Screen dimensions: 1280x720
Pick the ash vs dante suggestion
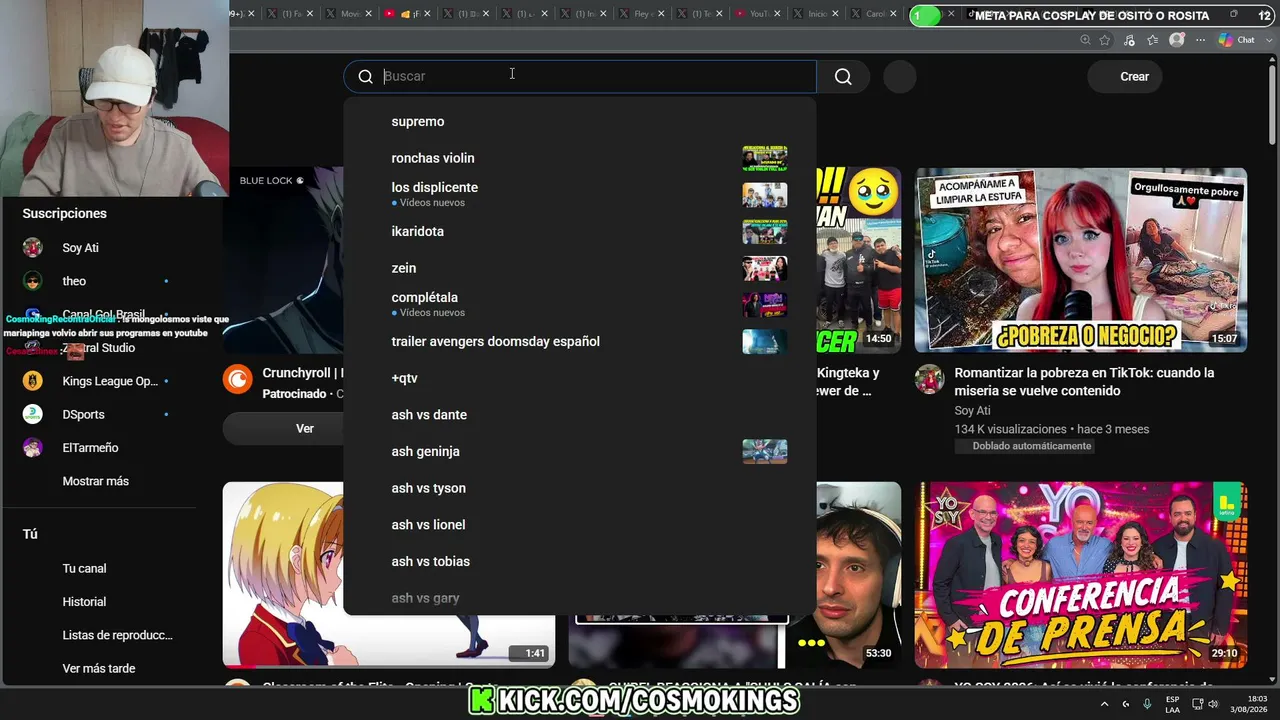pyautogui.click(x=580, y=415)
